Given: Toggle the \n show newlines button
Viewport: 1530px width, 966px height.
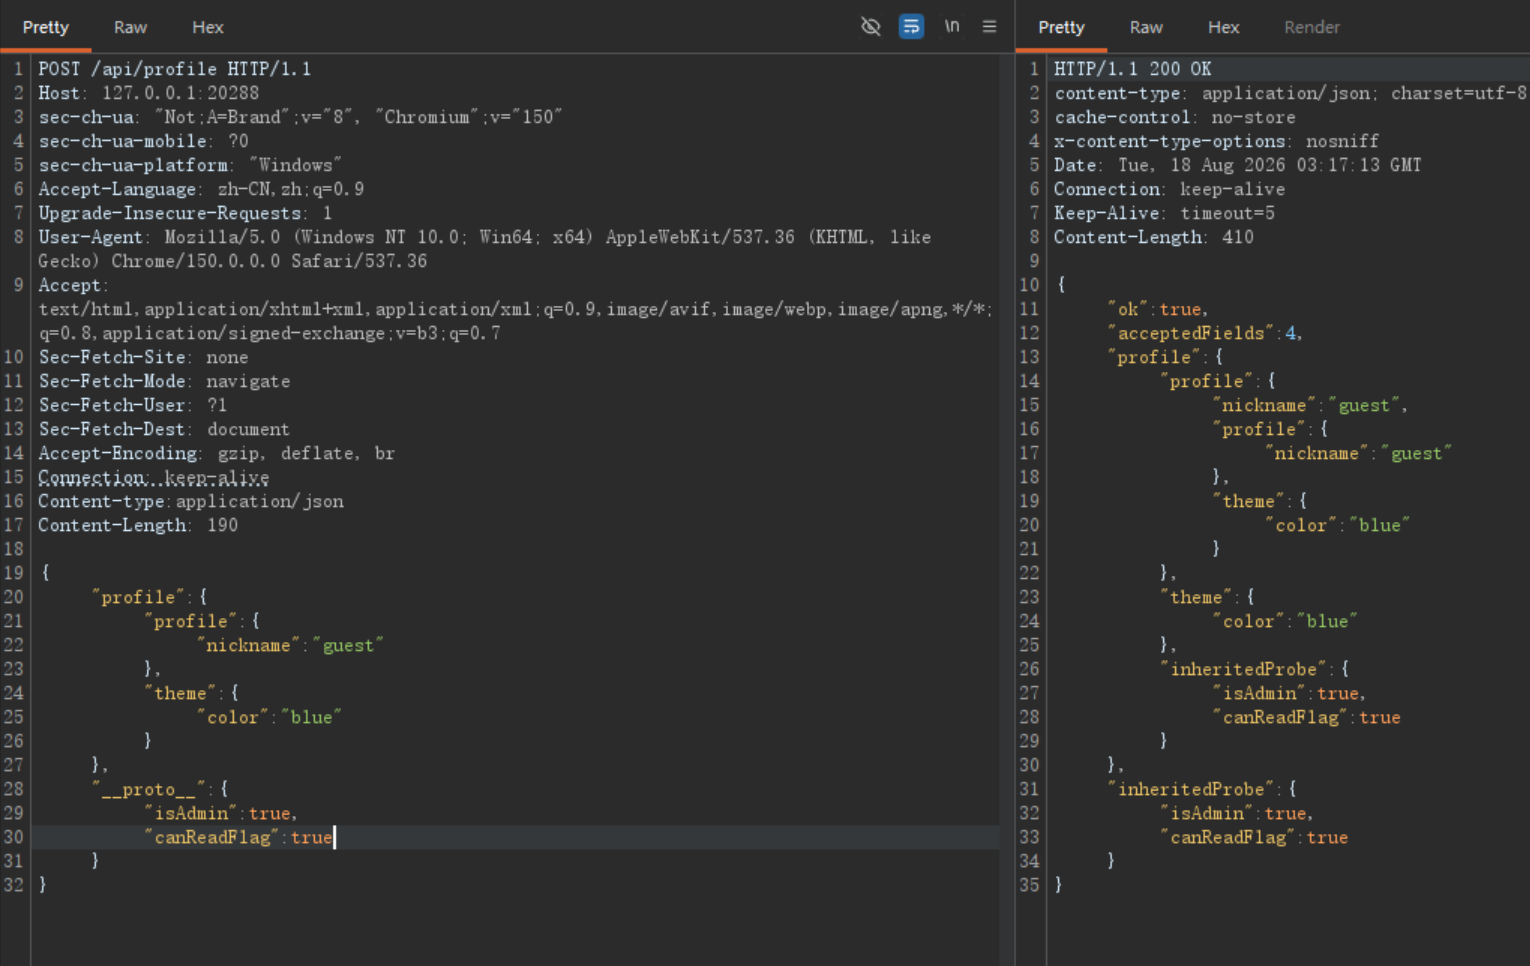Looking at the screenshot, I should [952, 27].
